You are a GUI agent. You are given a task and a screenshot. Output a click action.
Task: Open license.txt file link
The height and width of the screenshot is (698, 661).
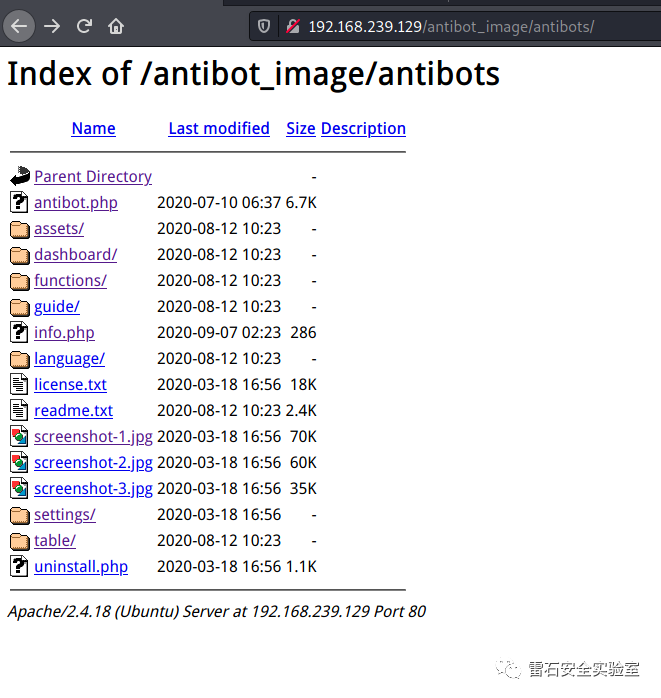click(70, 385)
